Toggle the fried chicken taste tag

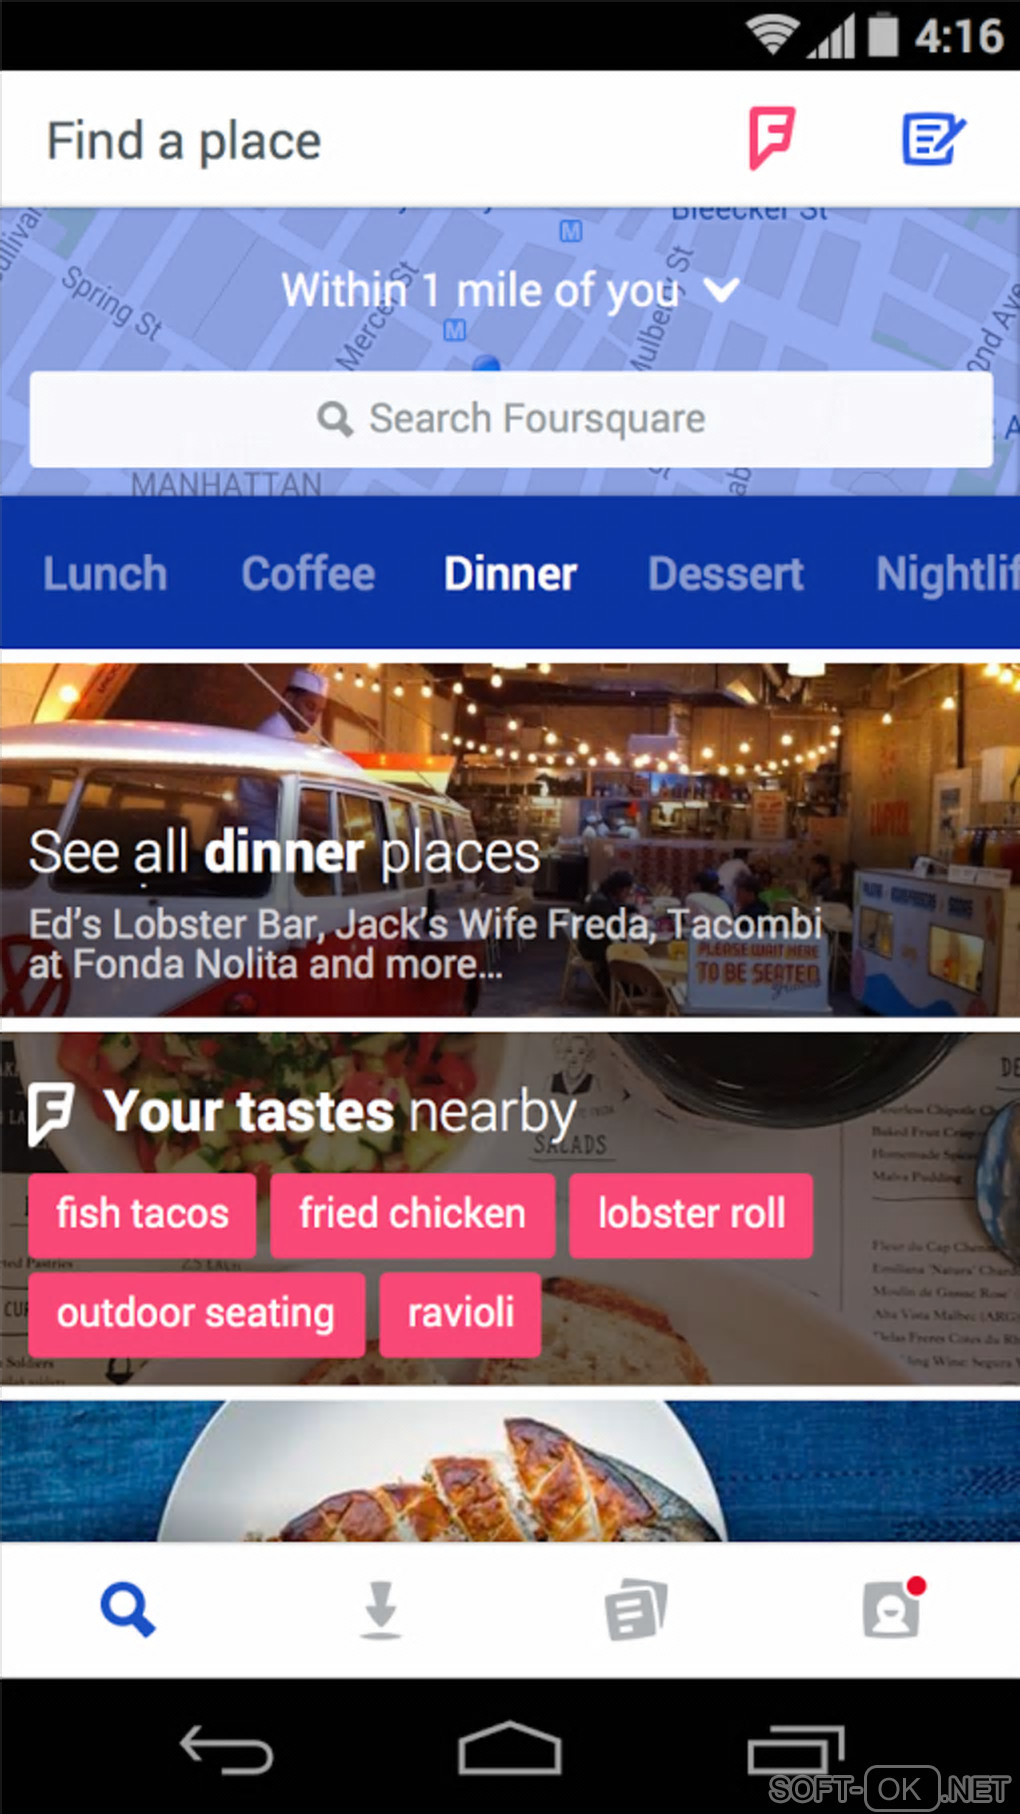(412, 1214)
